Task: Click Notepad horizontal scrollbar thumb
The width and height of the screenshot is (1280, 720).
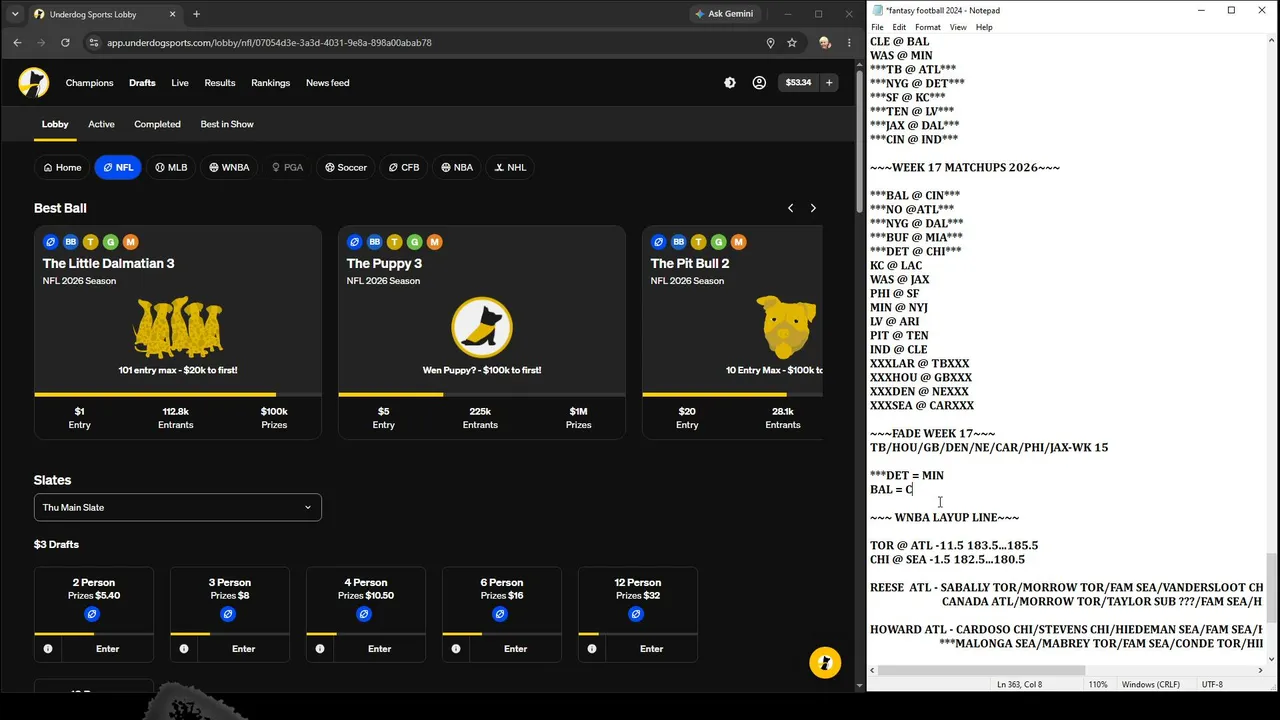Action: (981, 670)
